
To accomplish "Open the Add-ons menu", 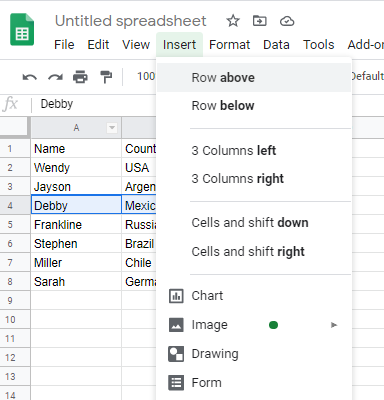I will coord(366,45).
